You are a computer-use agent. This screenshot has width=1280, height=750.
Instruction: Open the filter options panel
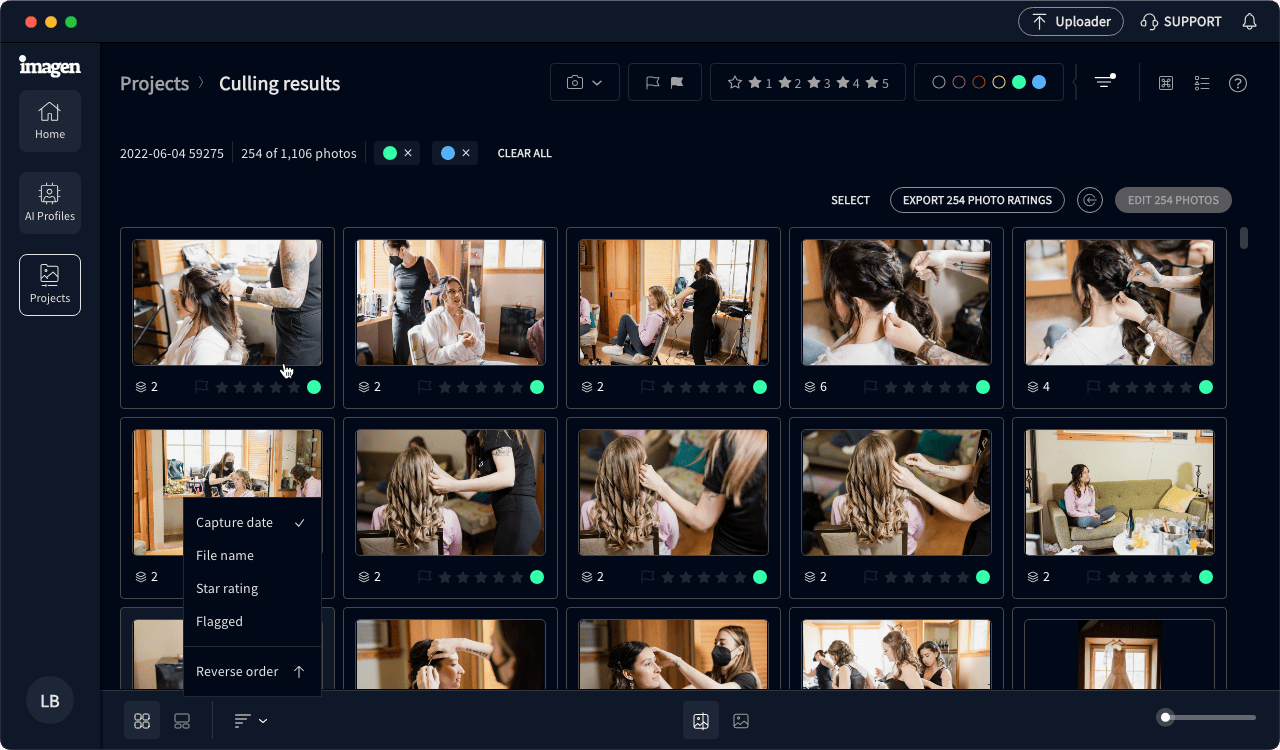1104,82
